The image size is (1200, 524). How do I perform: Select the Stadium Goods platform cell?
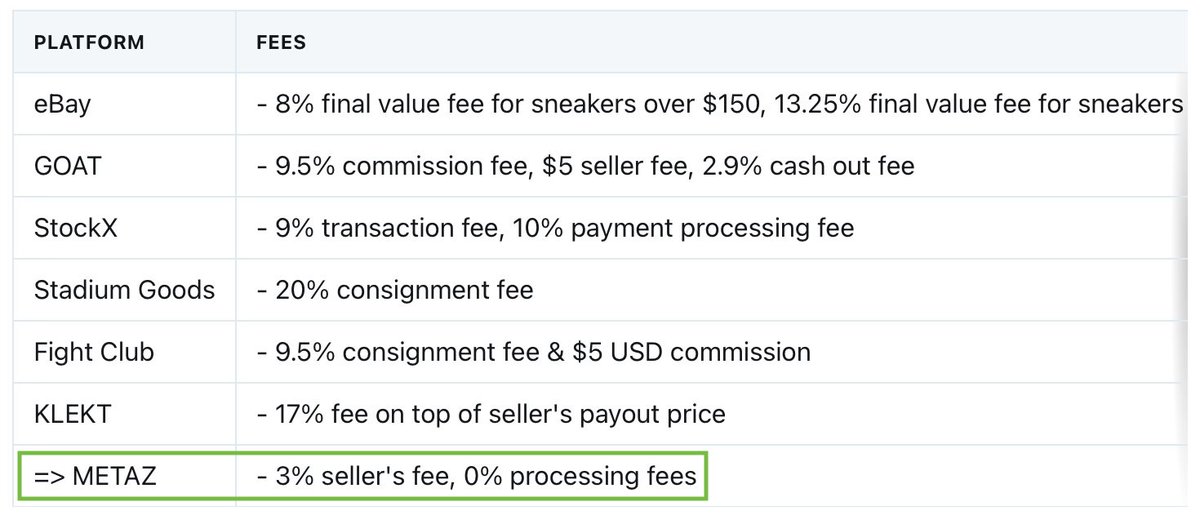click(x=125, y=290)
